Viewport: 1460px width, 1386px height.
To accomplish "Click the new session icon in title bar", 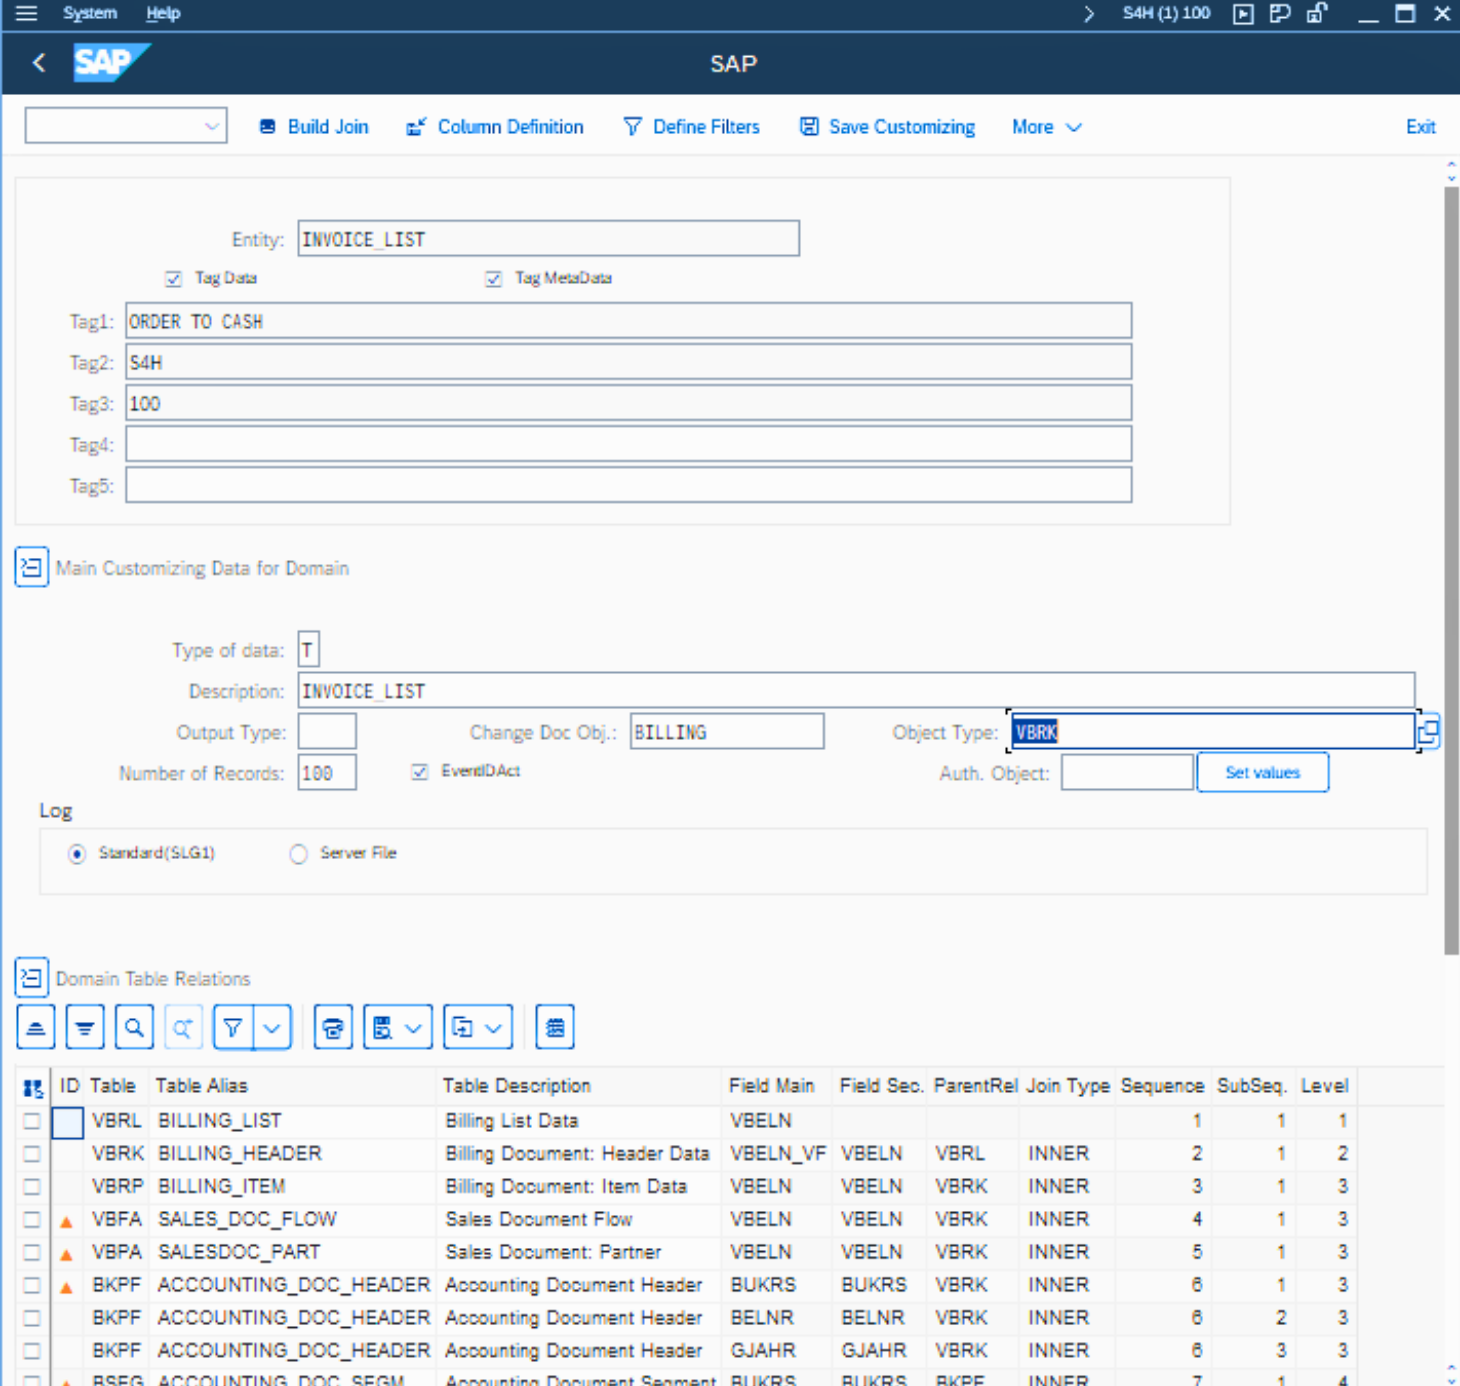I will click(1279, 13).
